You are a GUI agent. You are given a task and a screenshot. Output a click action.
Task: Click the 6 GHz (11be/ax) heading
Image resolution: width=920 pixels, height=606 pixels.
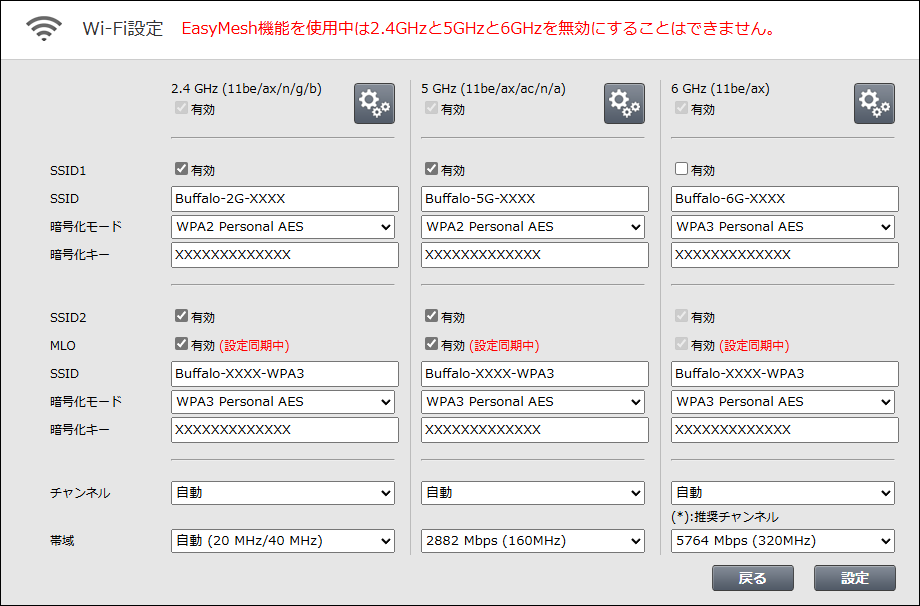721,89
